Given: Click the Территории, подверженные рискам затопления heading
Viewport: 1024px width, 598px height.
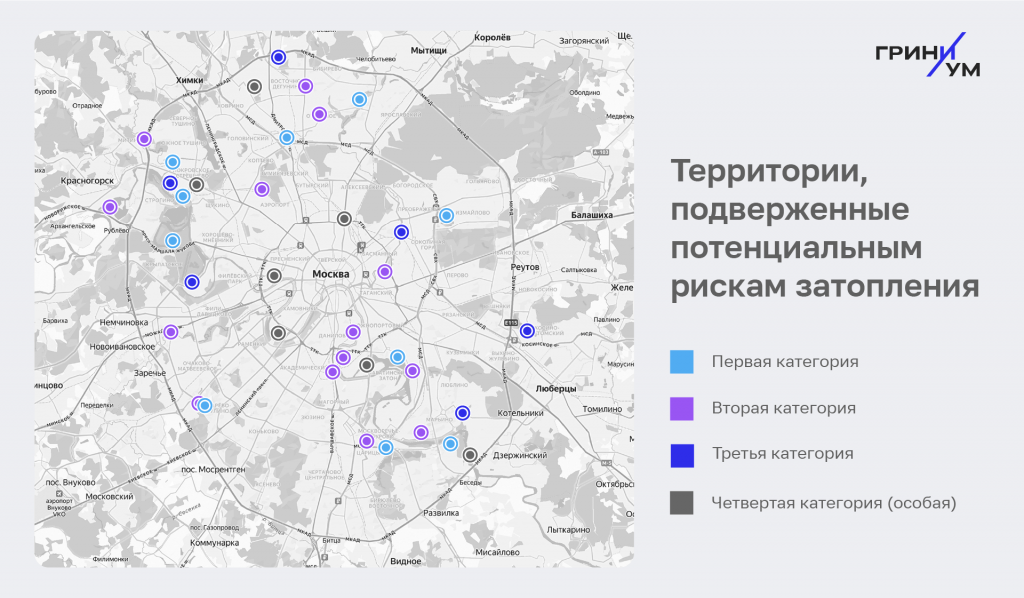Looking at the screenshot, I should (824, 229).
